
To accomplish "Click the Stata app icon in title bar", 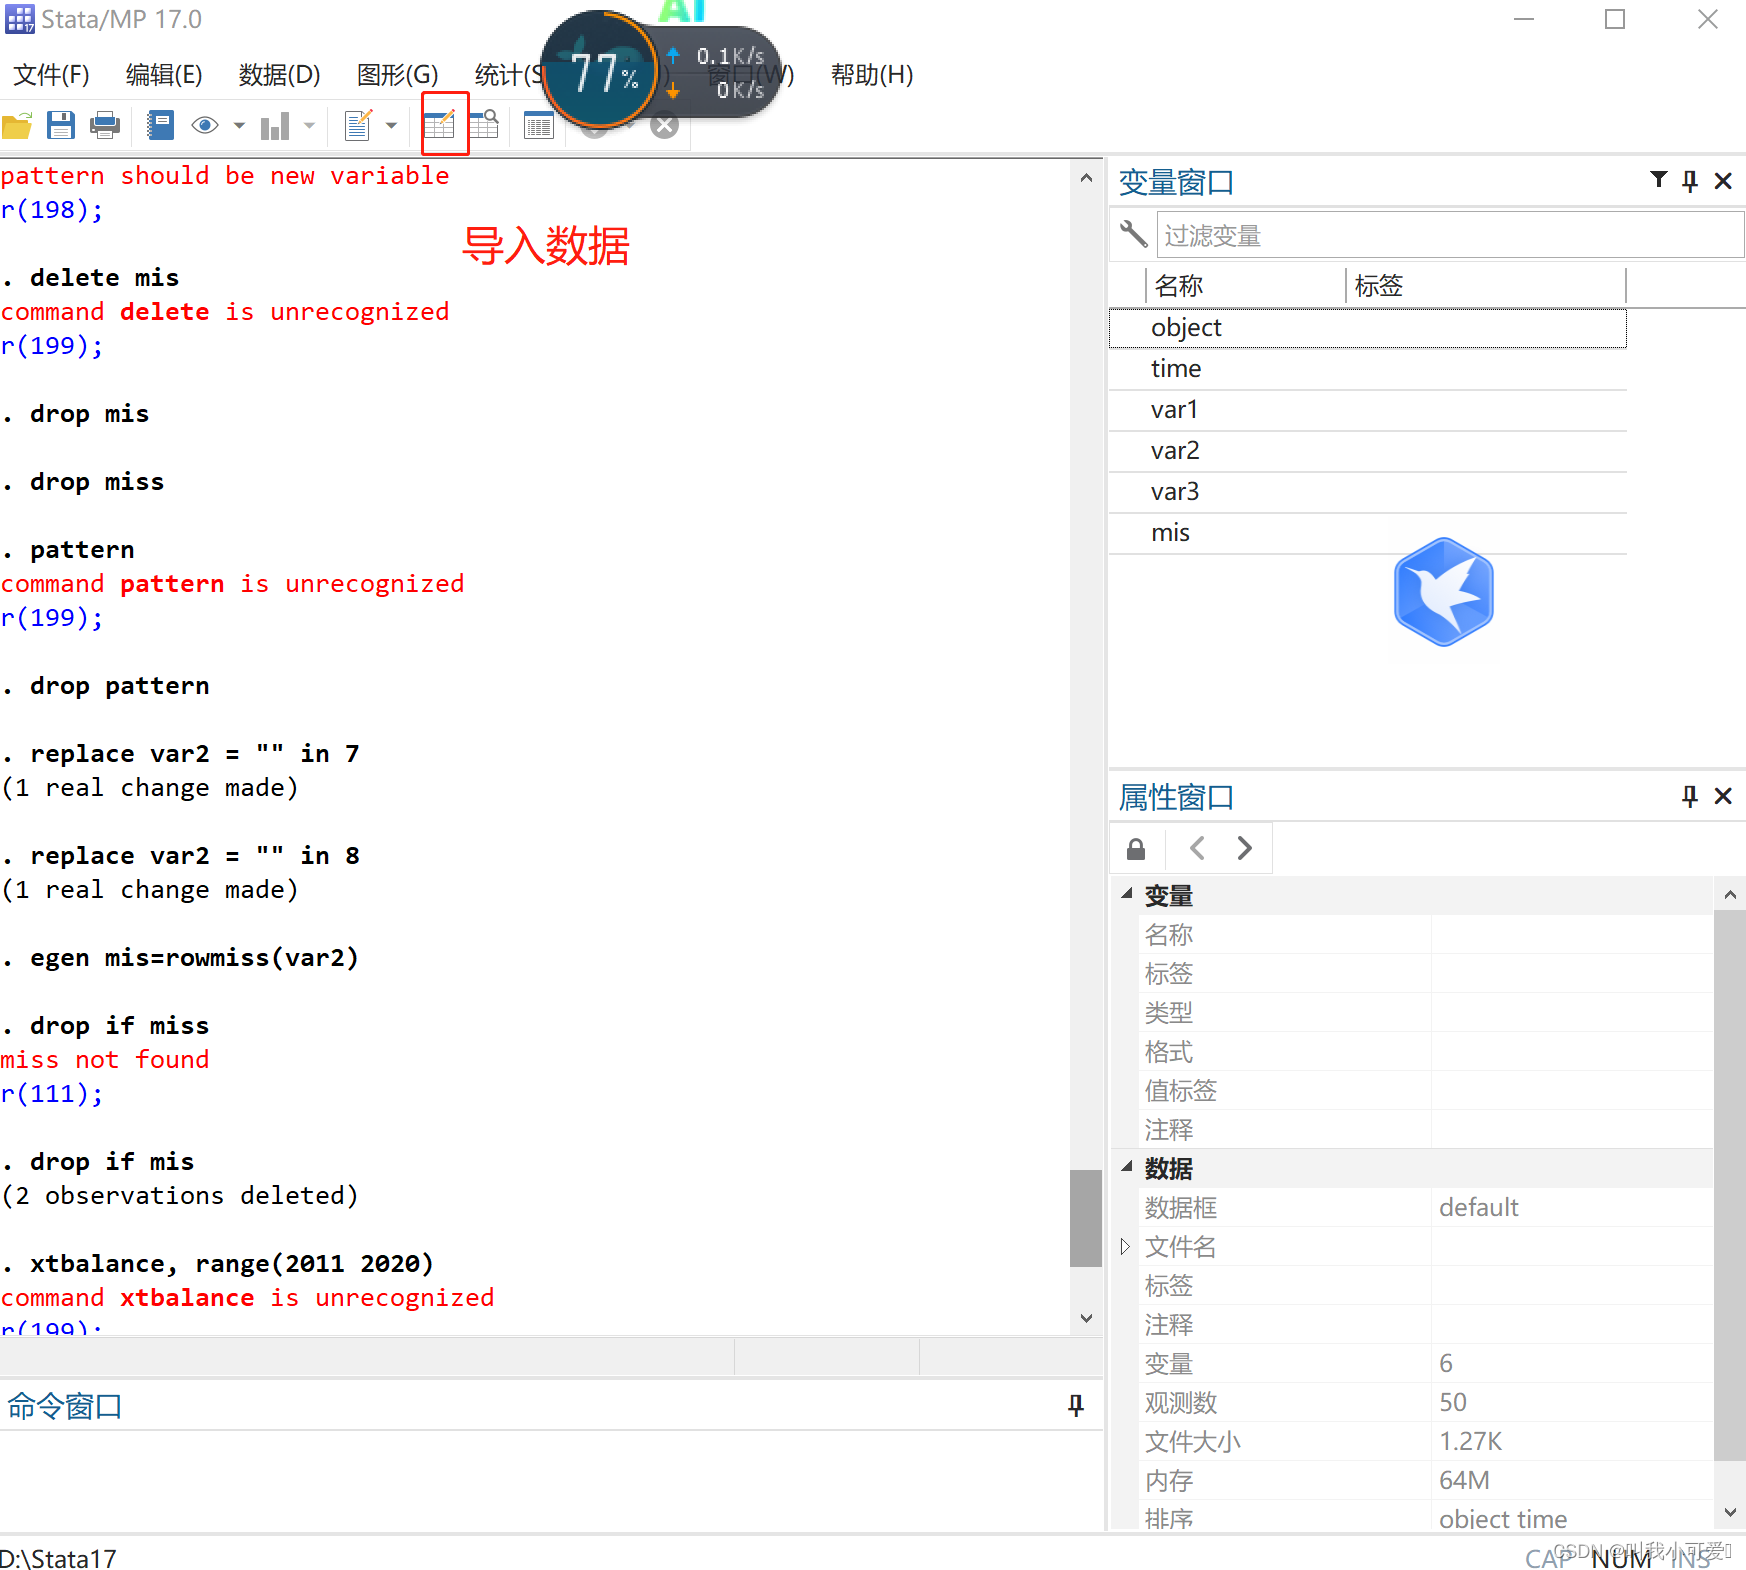I will [x=20, y=19].
